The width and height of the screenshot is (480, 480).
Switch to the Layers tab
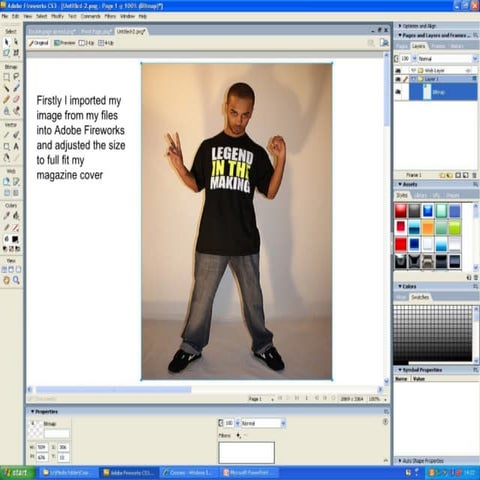click(418, 46)
